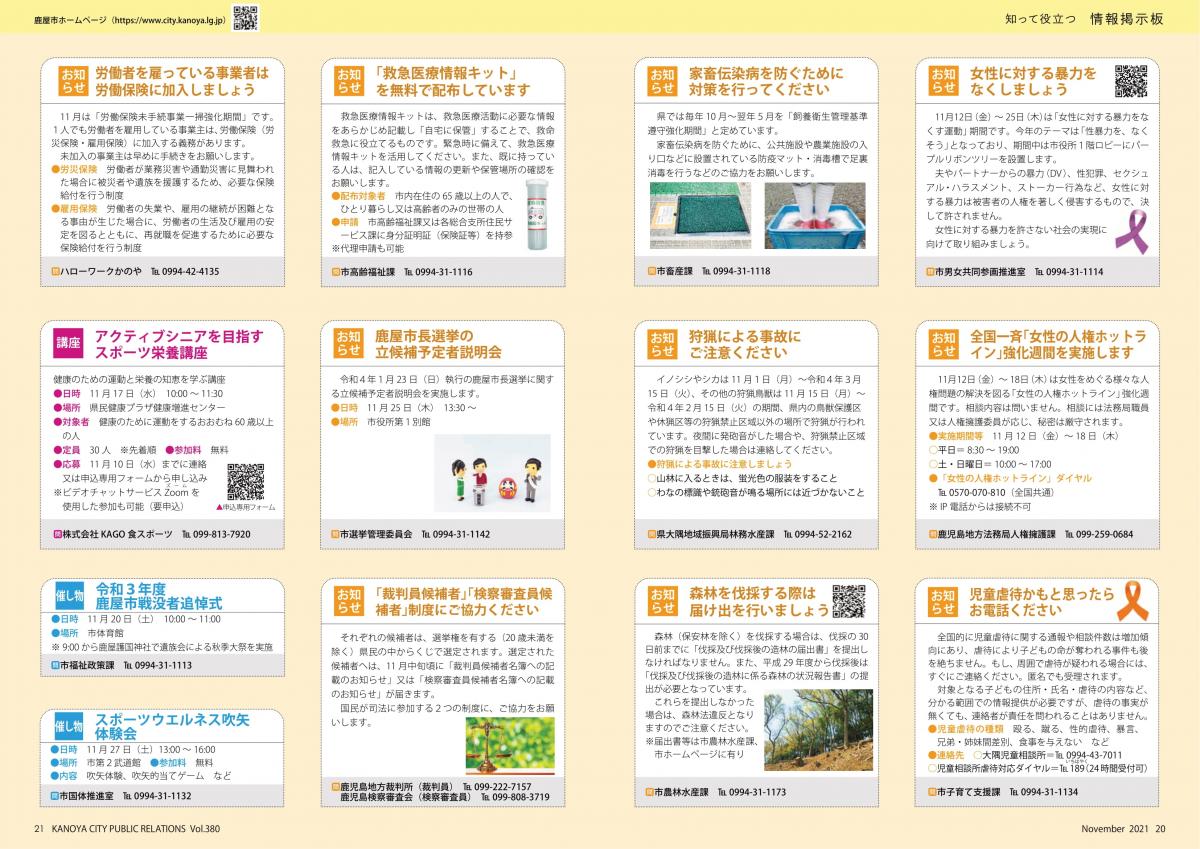The image size is (1200, 849).
Task: Open the city homepage URL in the header
Action: (126, 18)
